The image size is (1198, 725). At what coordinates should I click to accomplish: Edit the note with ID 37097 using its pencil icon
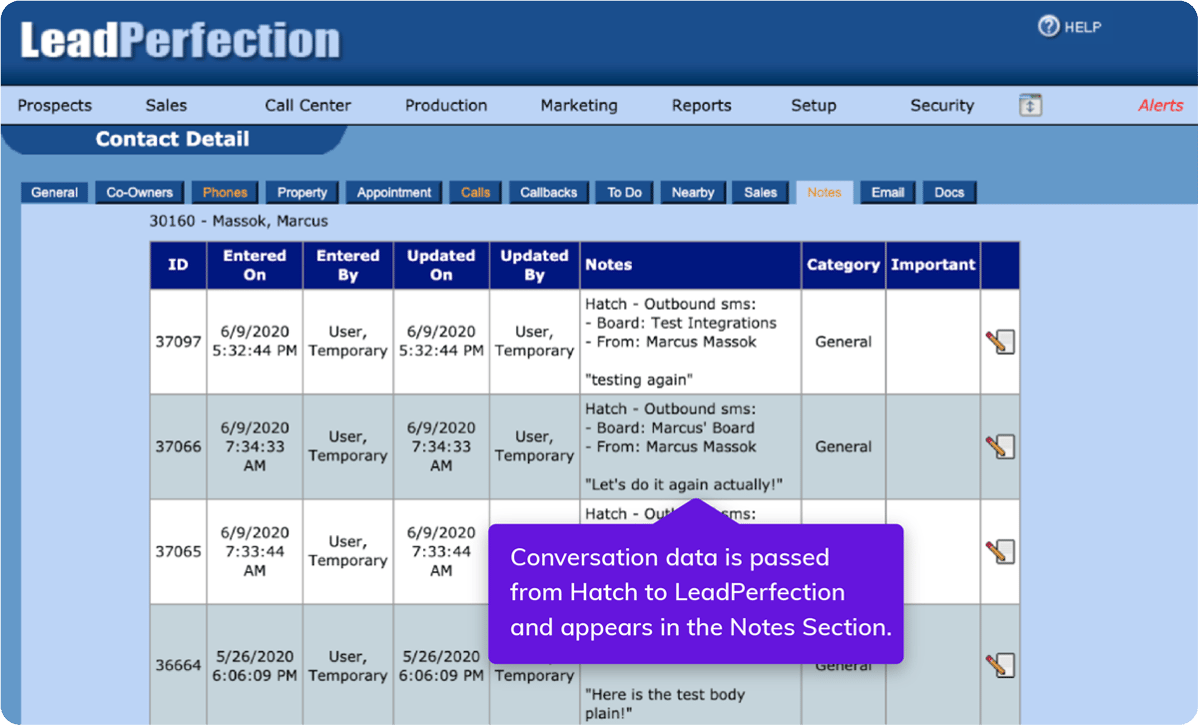(x=1000, y=342)
